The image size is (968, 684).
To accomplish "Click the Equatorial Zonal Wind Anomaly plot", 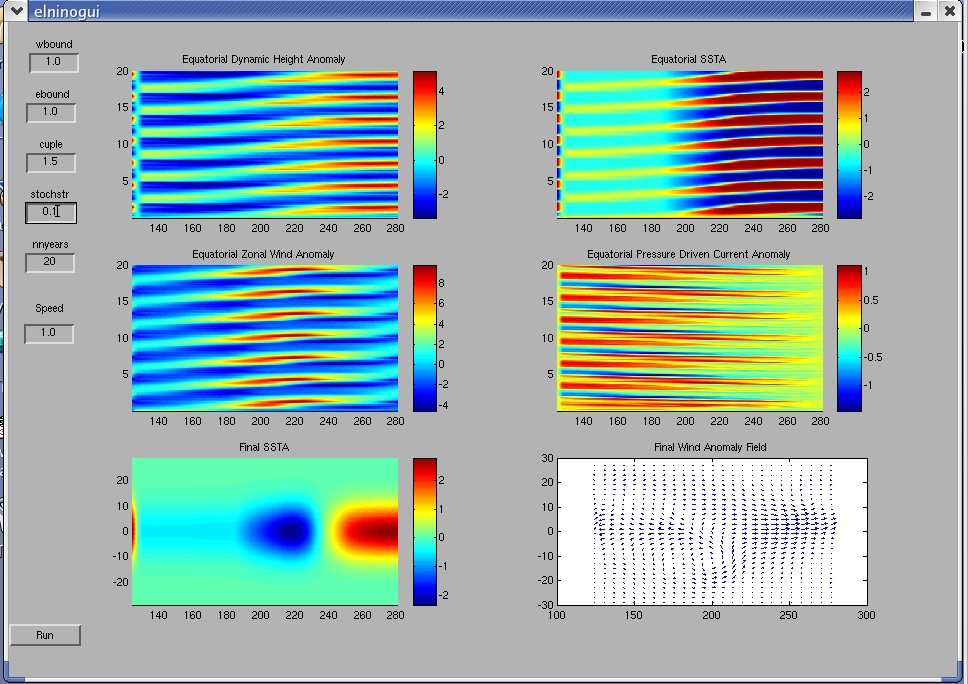I will [265, 338].
